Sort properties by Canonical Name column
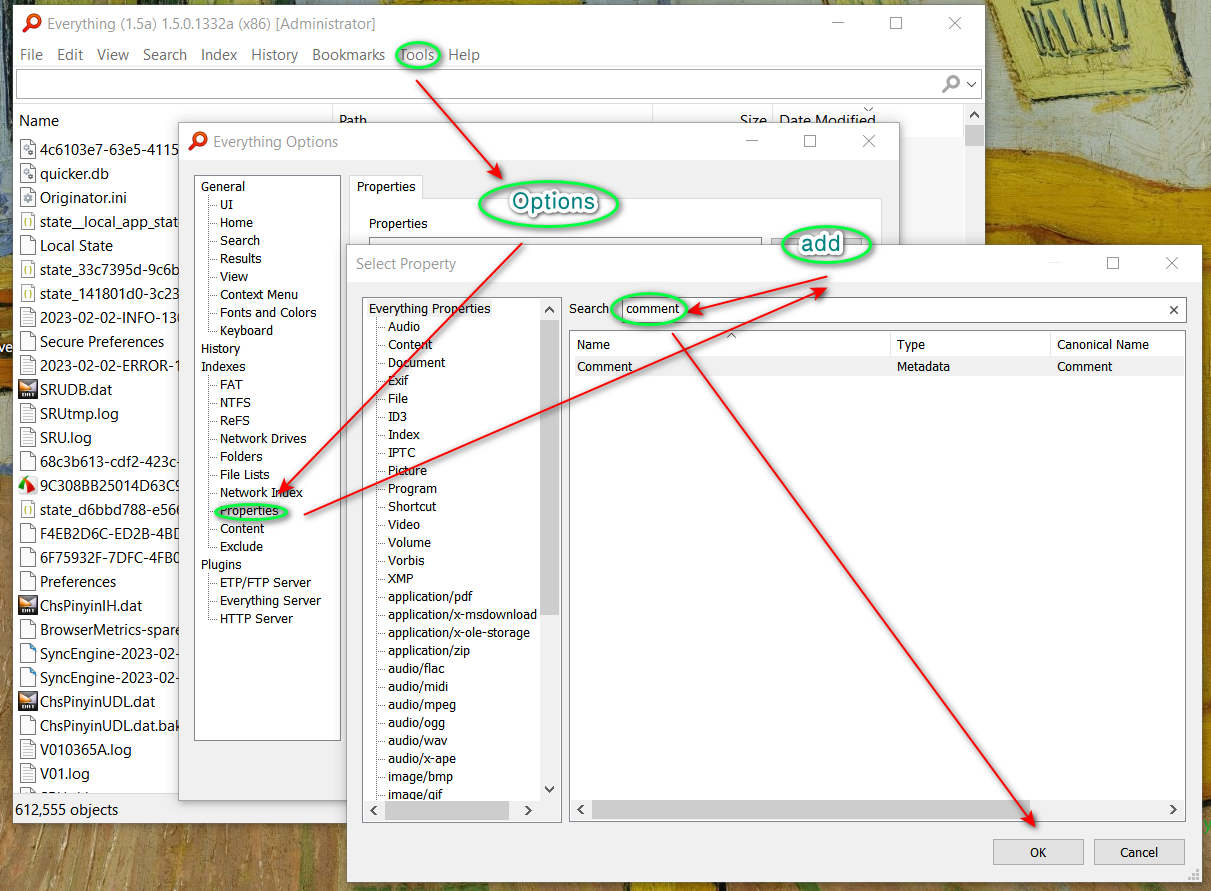1211x891 pixels. coord(1117,345)
